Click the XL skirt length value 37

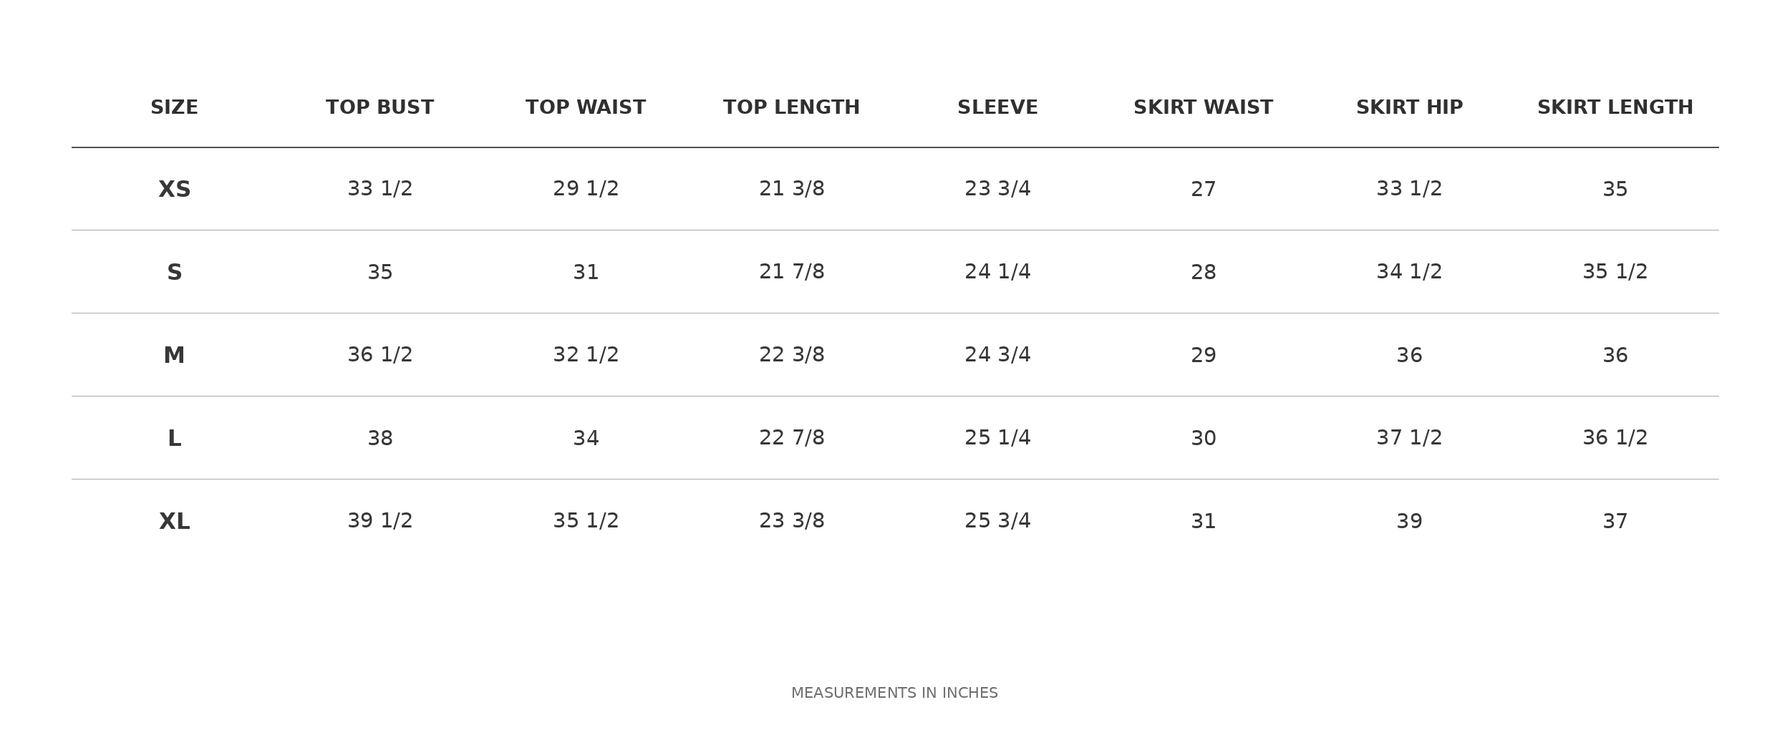1615,522
